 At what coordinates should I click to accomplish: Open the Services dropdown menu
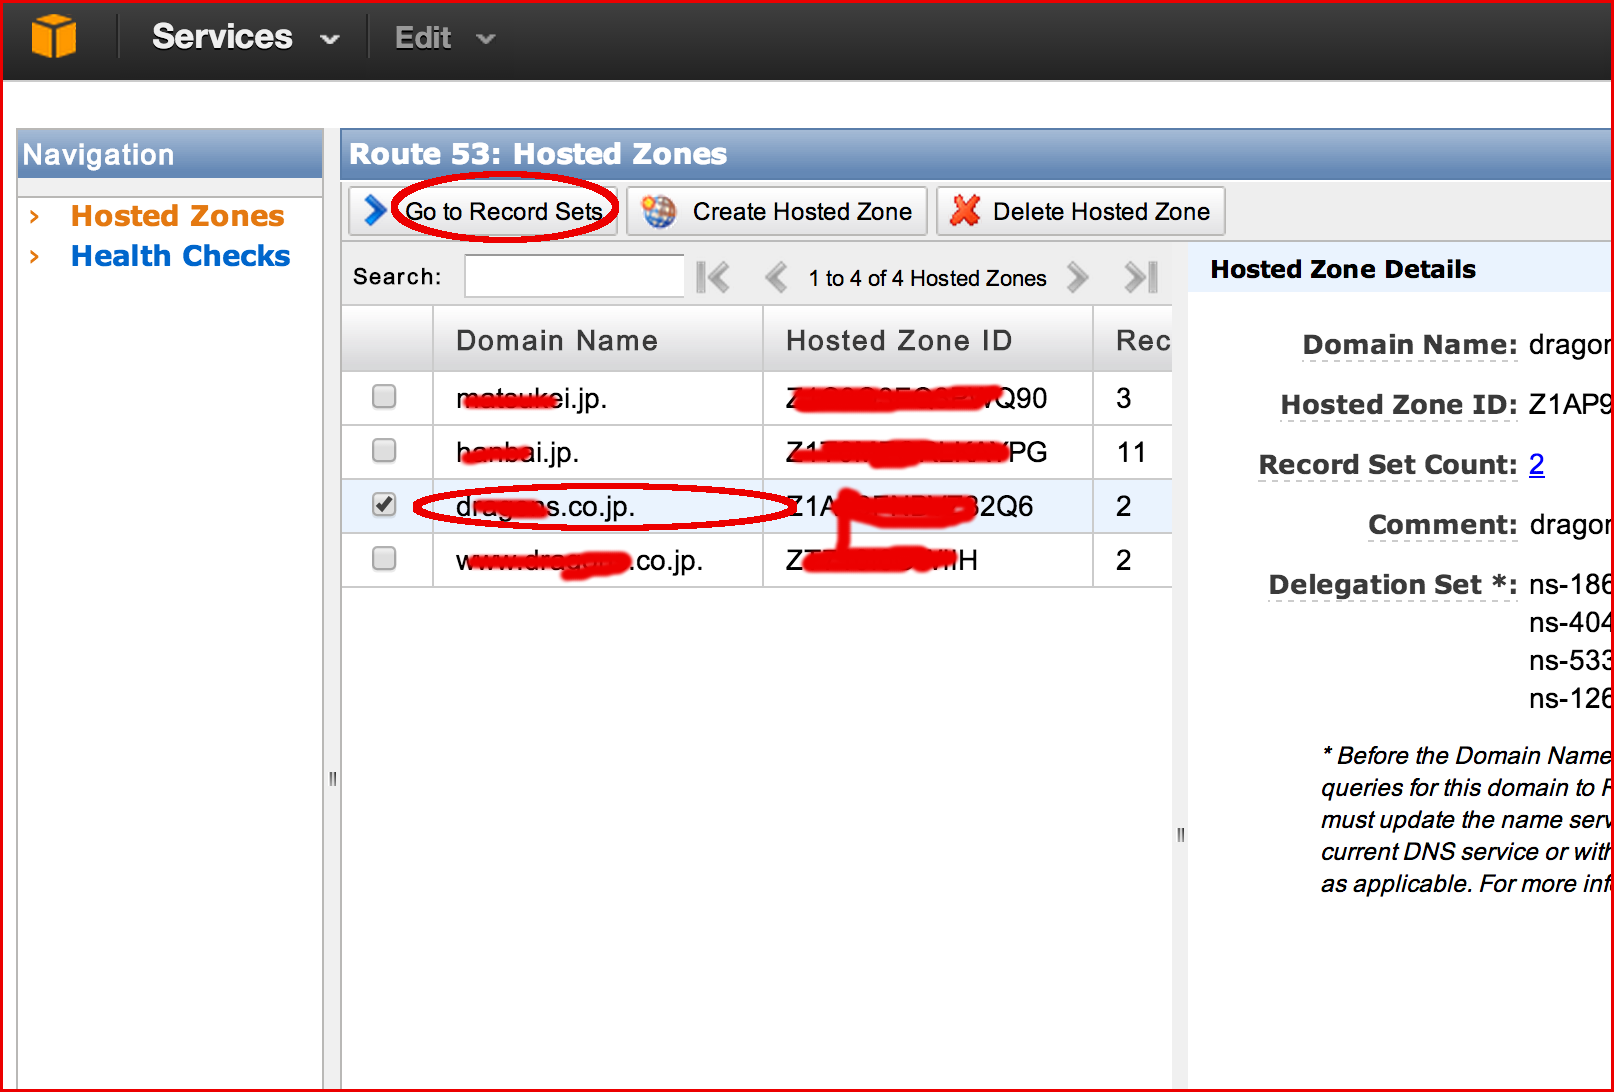(x=245, y=37)
